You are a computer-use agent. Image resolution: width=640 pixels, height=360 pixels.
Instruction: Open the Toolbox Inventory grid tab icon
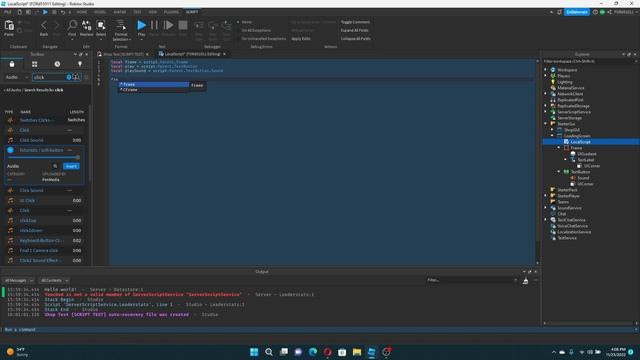click(x=35, y=64)
